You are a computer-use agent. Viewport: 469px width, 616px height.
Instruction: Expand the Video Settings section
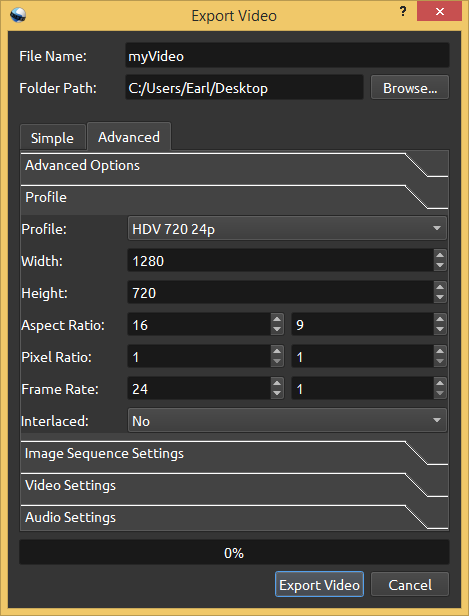[234, 486]
